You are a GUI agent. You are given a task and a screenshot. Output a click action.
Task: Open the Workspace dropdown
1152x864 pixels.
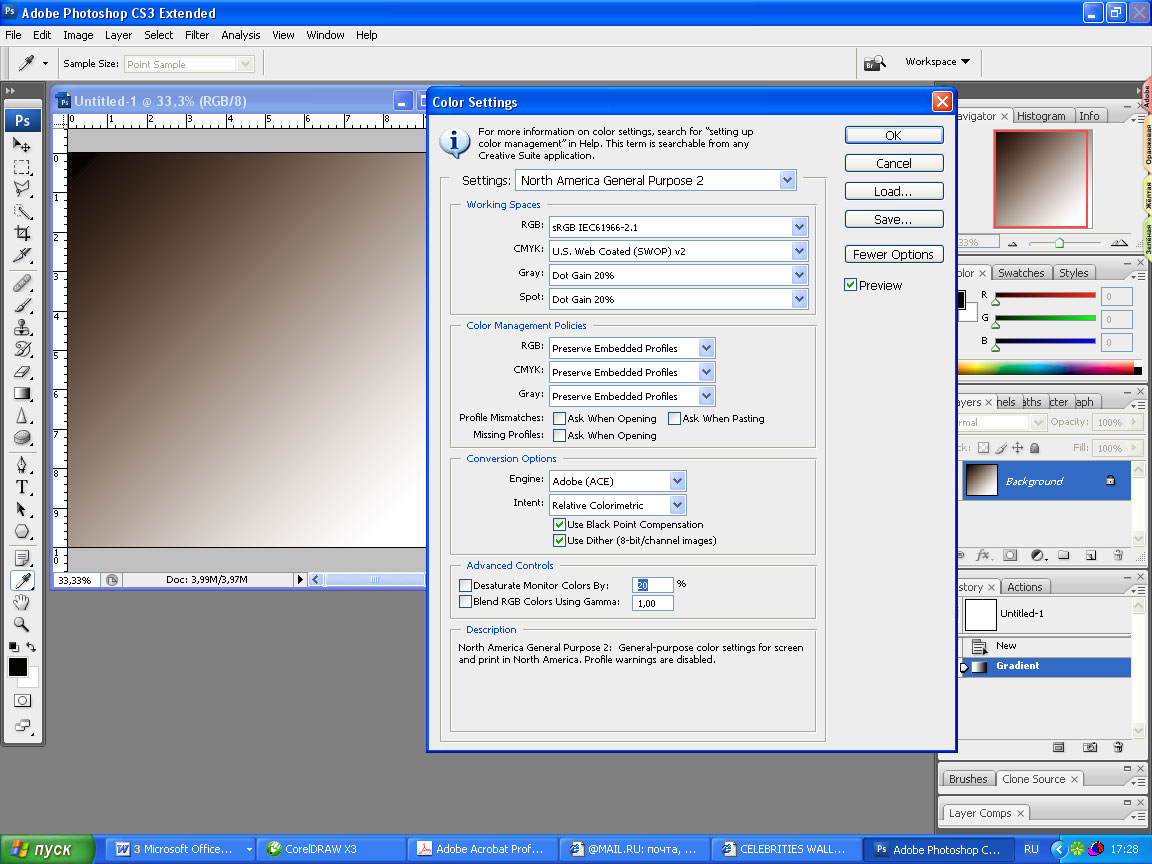tap(937, 62)
